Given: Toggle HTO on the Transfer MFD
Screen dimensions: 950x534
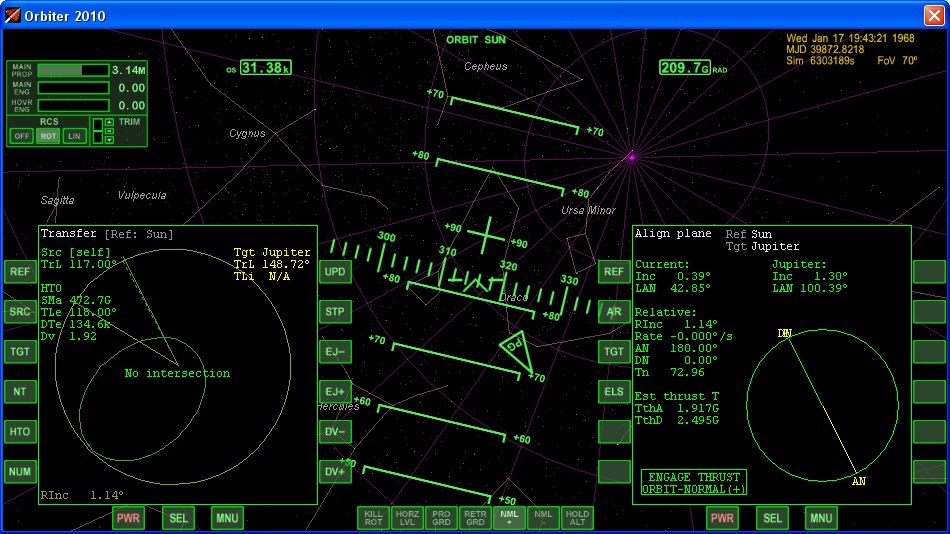Looking at the screenshot, I should pyautogui.click(x=19, y=432).
